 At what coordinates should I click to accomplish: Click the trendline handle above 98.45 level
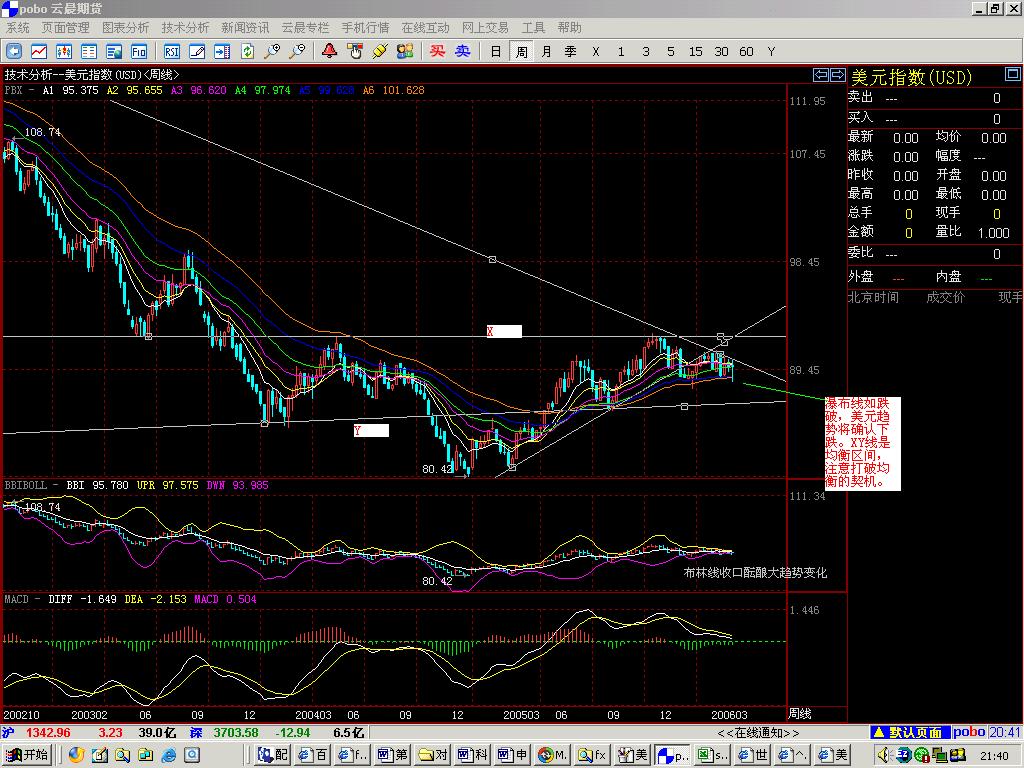(x=492, y=260)
